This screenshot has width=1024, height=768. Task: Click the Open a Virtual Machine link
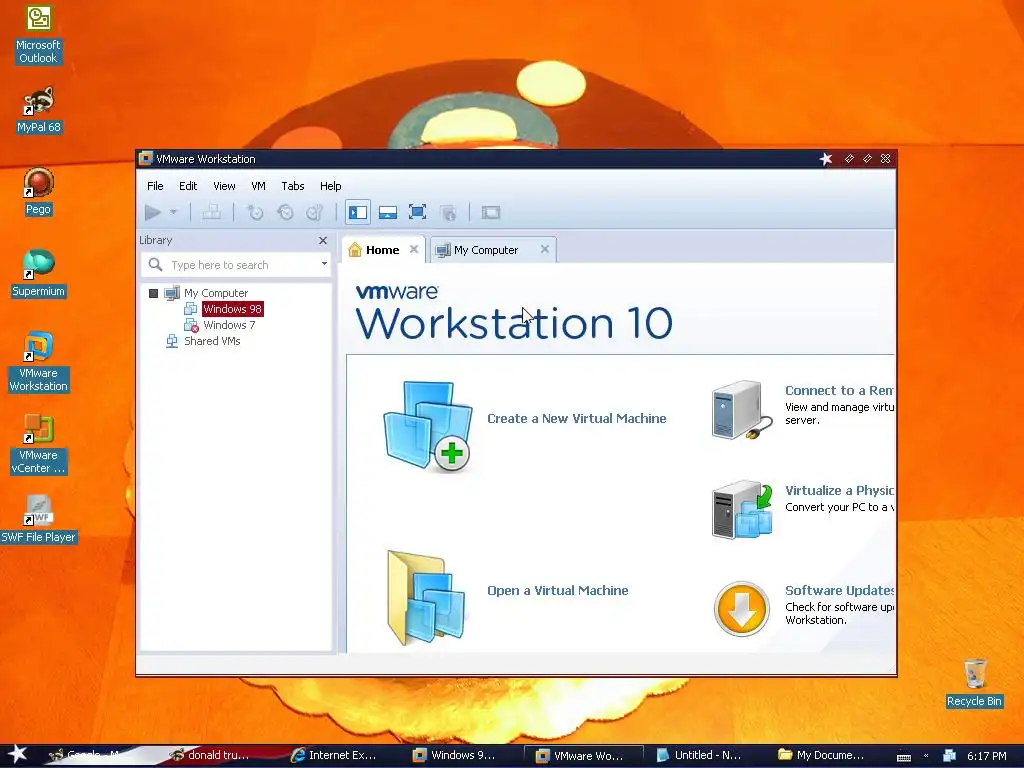(x=558, y=590)
